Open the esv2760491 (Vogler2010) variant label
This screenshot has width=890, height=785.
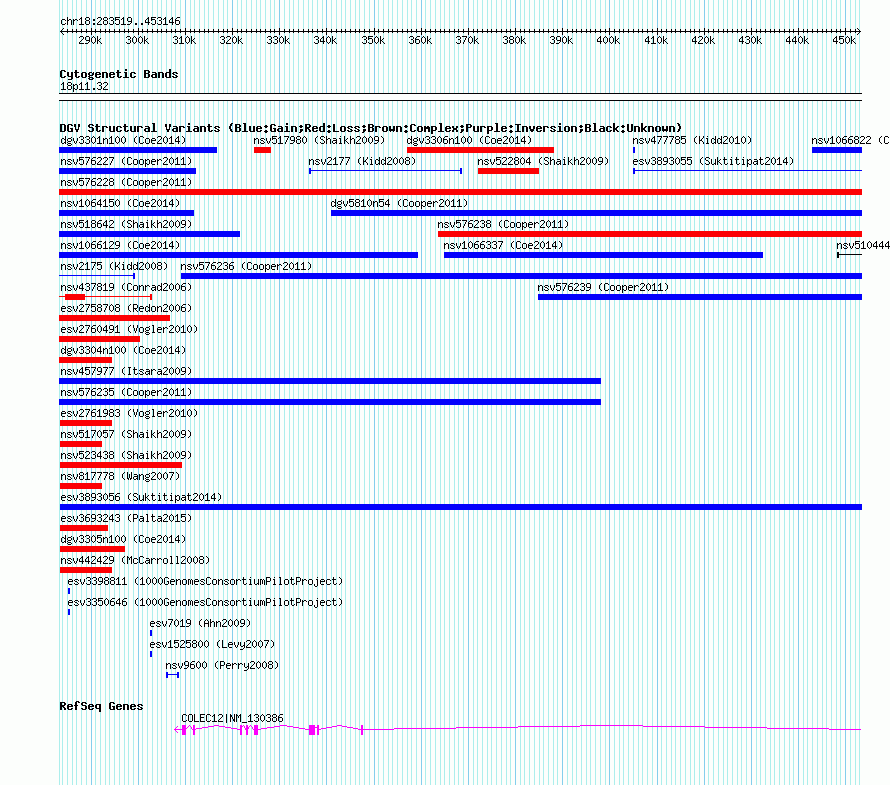click(x=129, y=329)
